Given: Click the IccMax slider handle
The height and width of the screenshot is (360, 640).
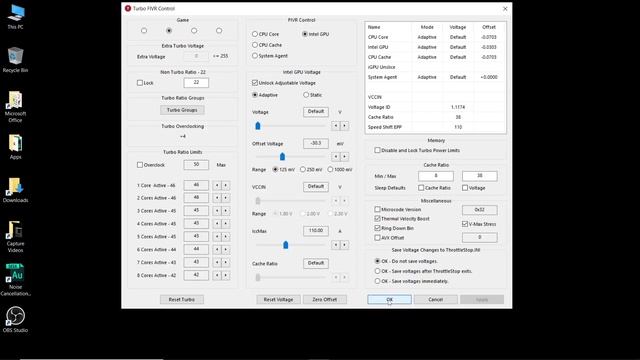Looking at the screenshot, I should [286, 244].
